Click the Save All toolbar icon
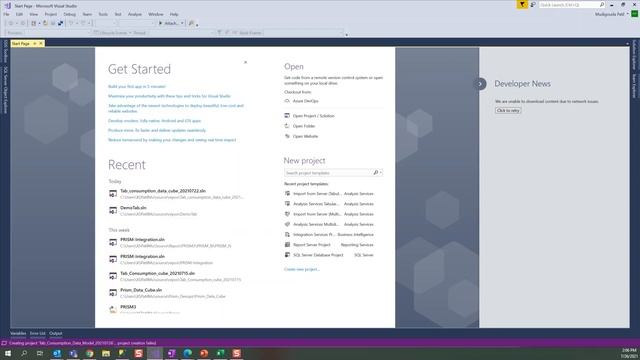The width and height of the screenshot is (640, 360). (x=60, y=23)
